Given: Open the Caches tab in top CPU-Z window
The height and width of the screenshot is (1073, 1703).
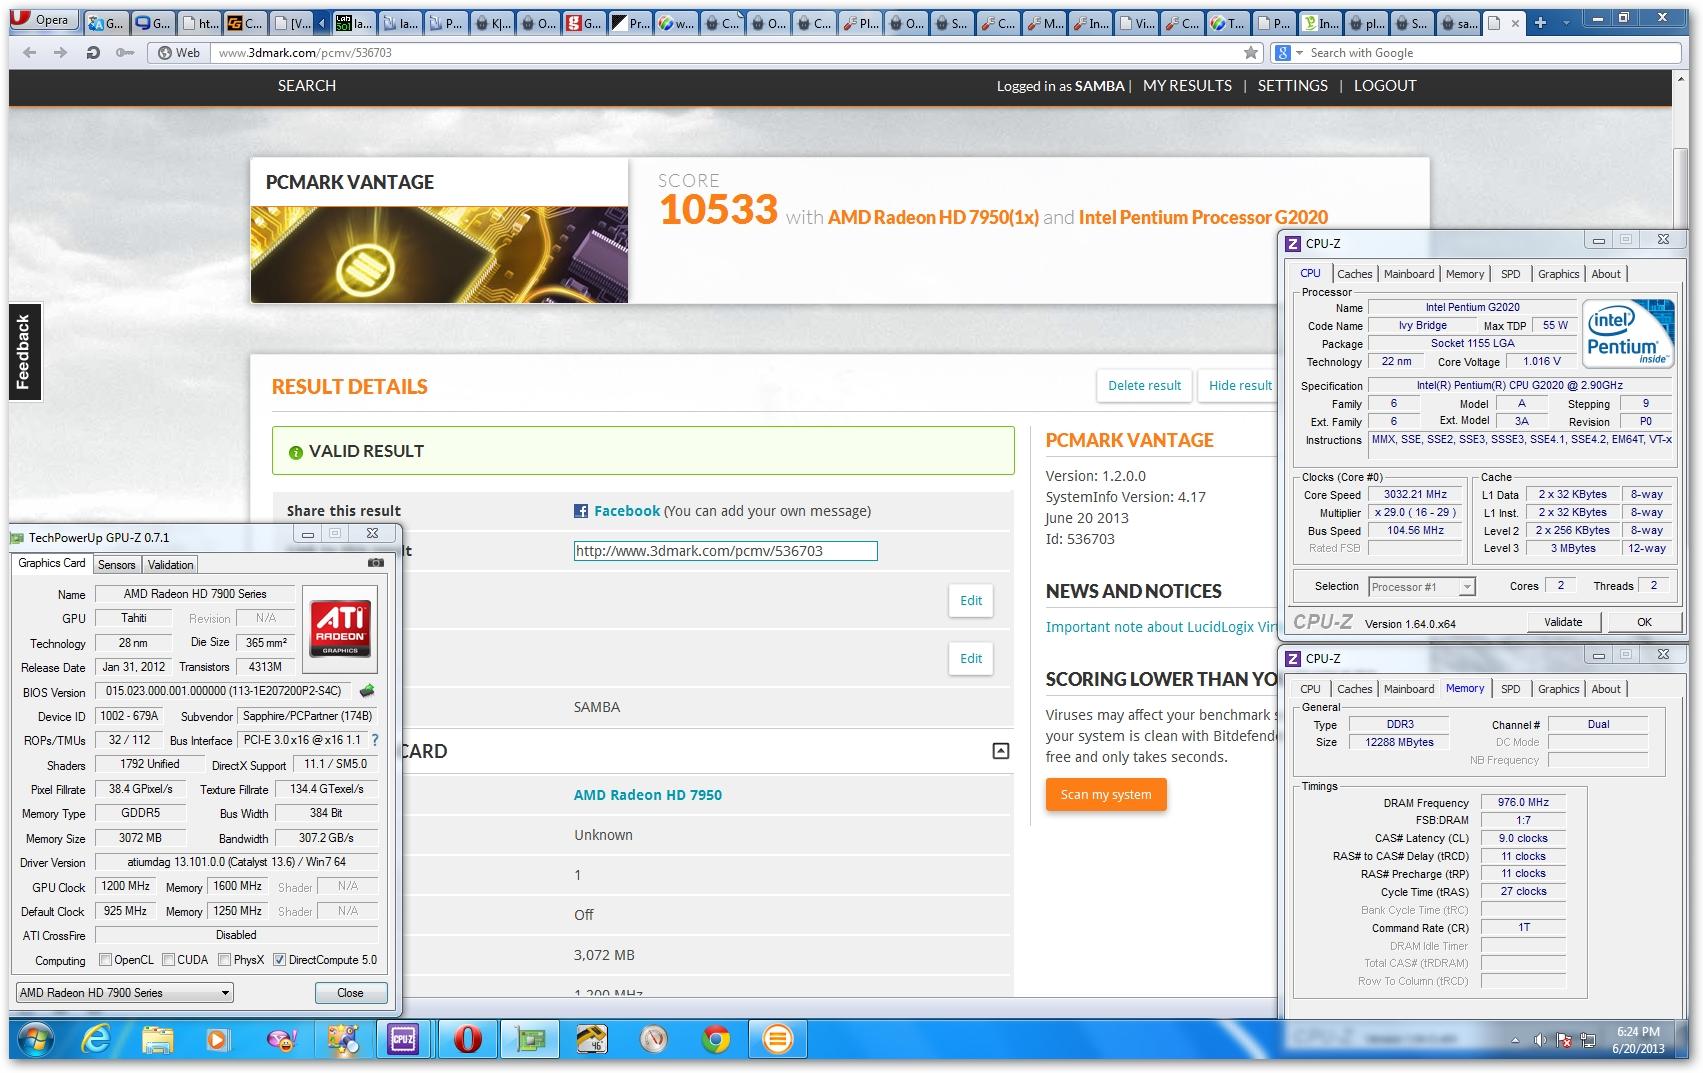Looking at the screenshot, I should click(1355, 274).
